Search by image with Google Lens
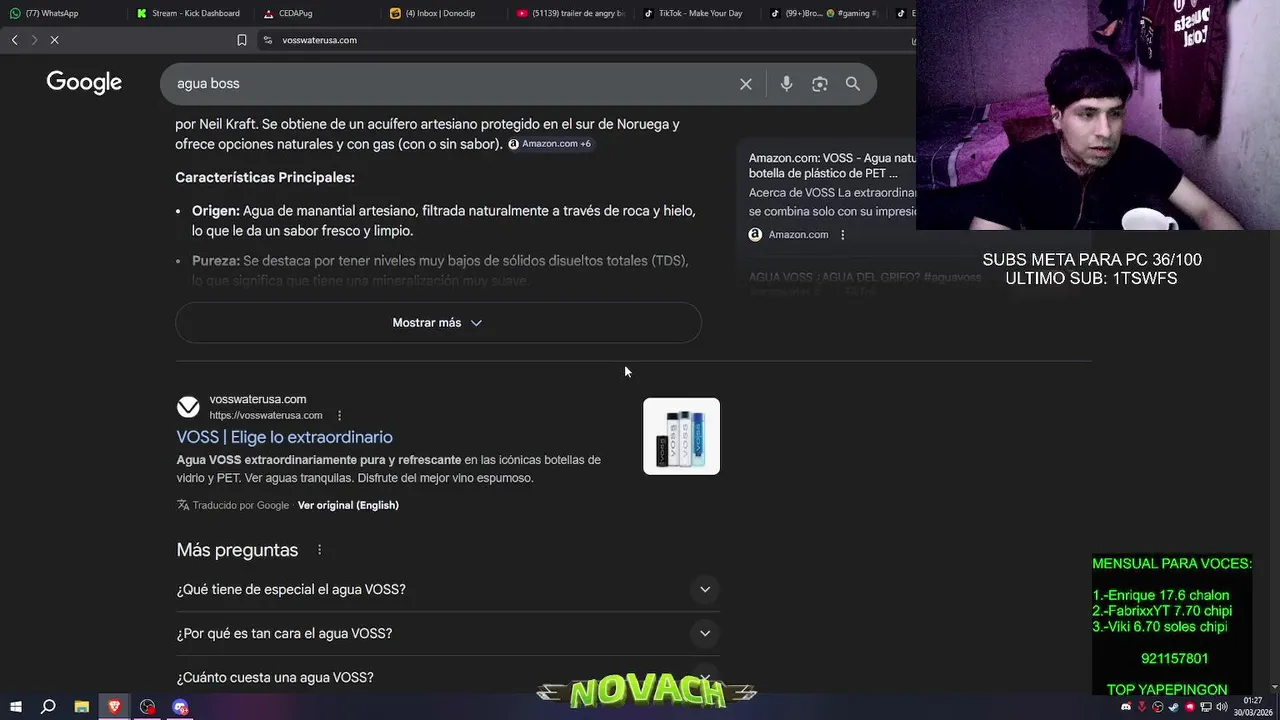 click(x=820, y=84)
